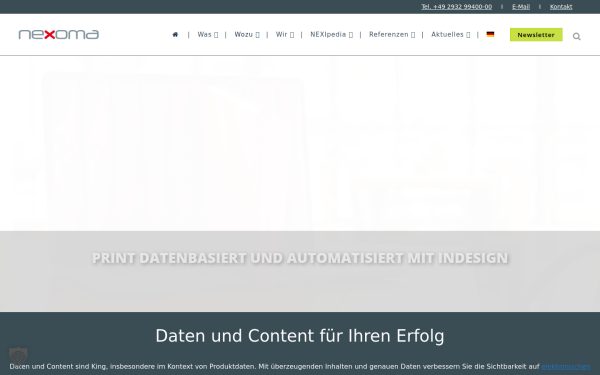Expand the NEXIpedia submenu arrow
The image size is (600, 375).
pos(351,35)
